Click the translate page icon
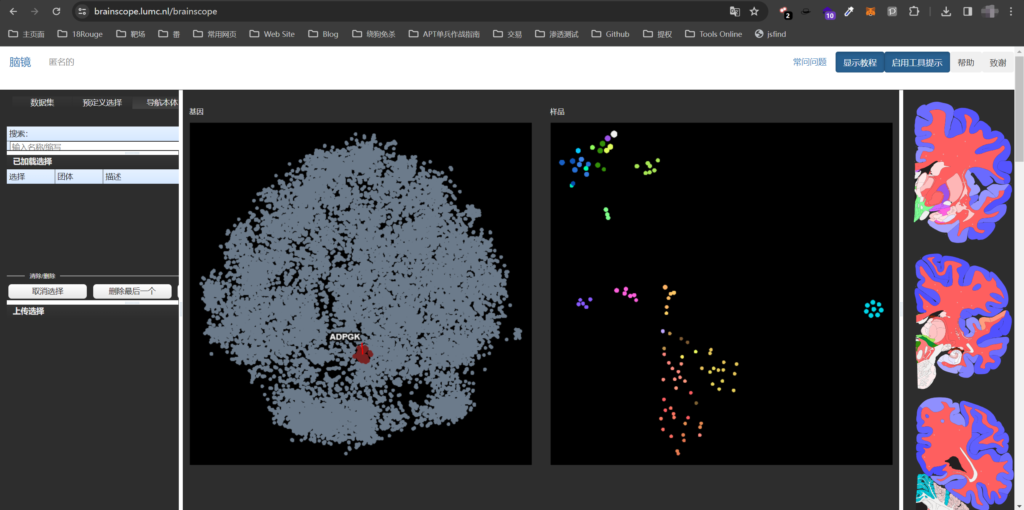Image resolution: width=1024 pixels, height=510 pixels. (735, 11)
